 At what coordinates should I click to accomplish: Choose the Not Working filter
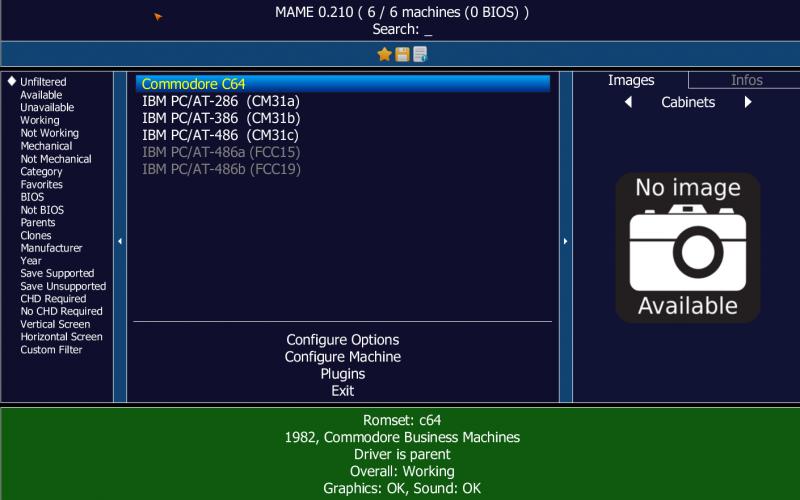(x=49, y=133)
